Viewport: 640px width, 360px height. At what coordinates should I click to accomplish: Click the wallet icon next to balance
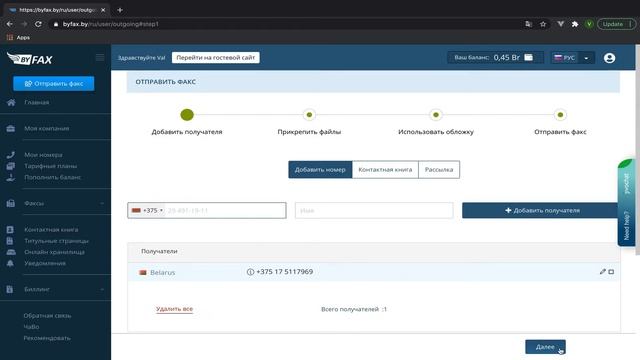point(529,58)
